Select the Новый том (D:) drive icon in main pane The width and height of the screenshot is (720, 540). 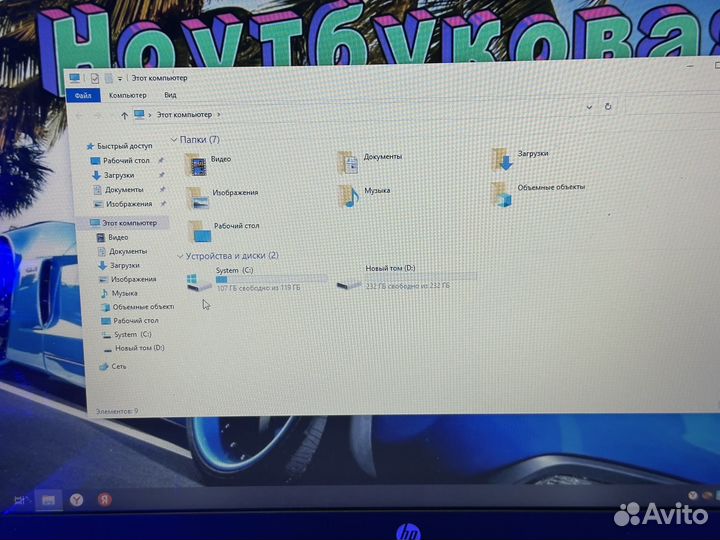coord(349,285)
